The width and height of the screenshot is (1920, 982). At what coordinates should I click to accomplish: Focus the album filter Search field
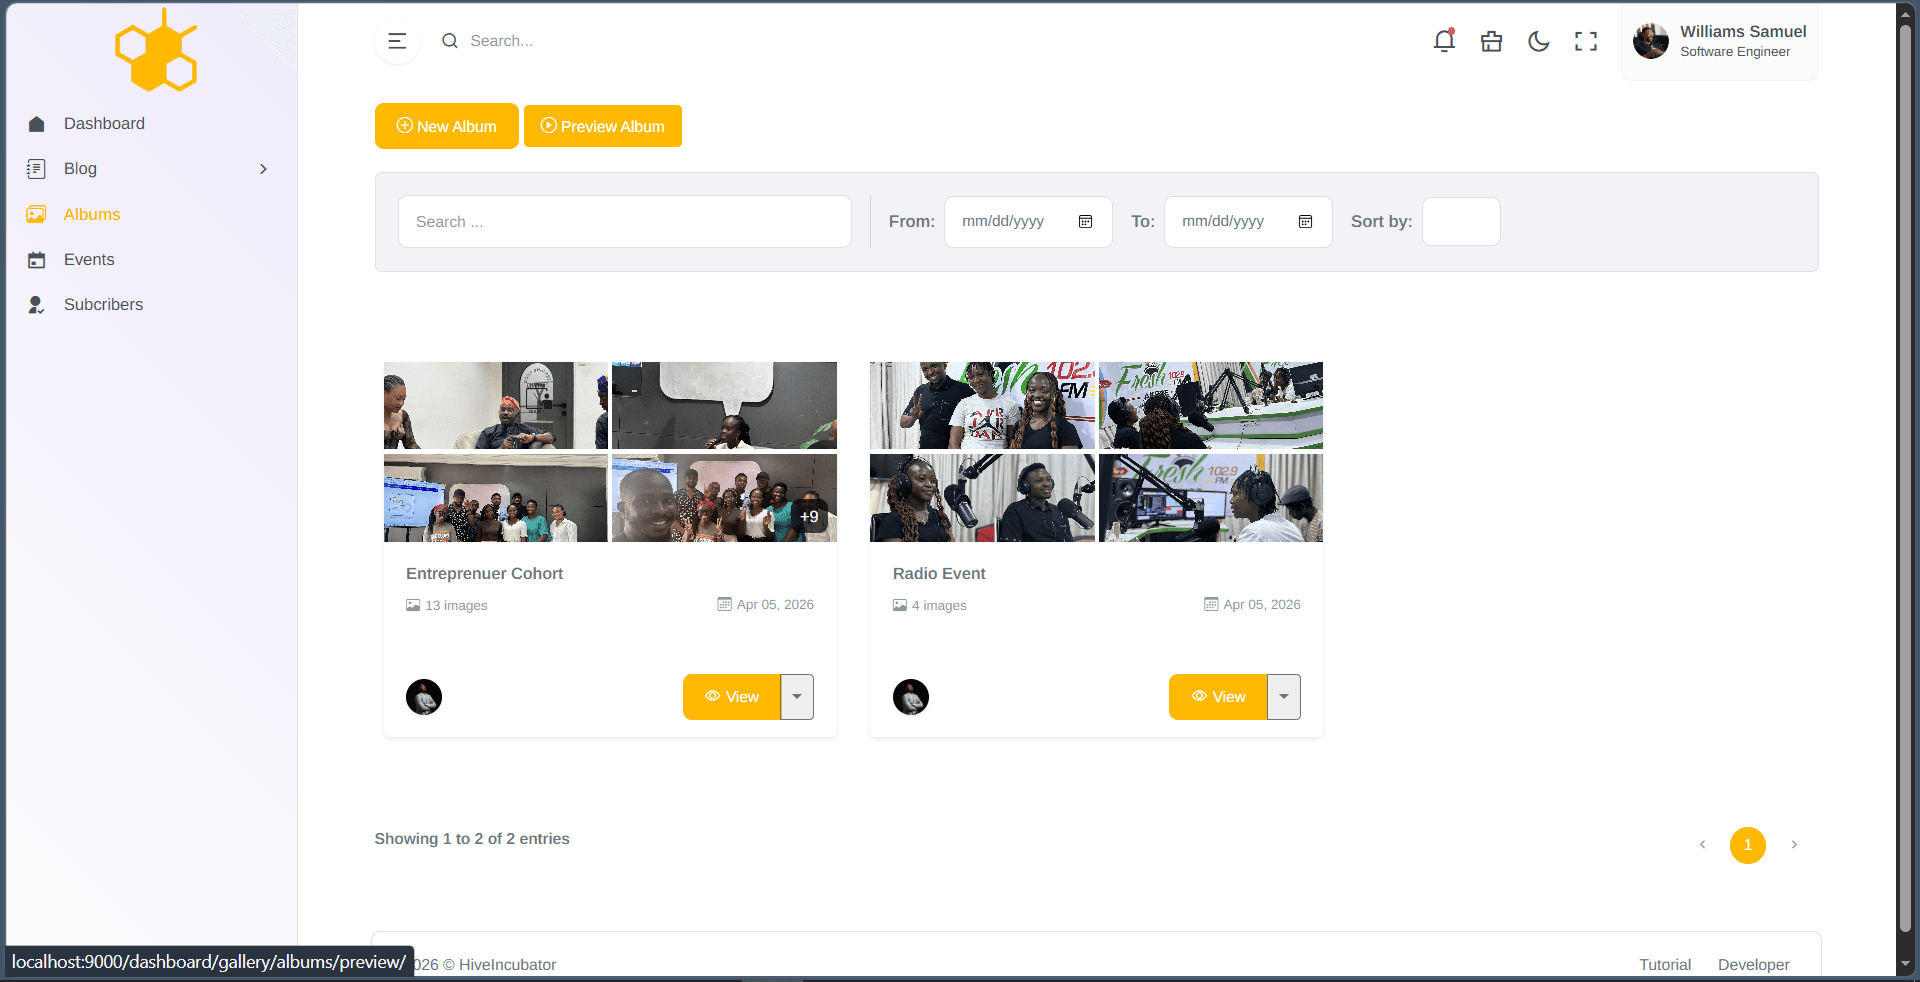pyautogui.click(x=625, y=222)
